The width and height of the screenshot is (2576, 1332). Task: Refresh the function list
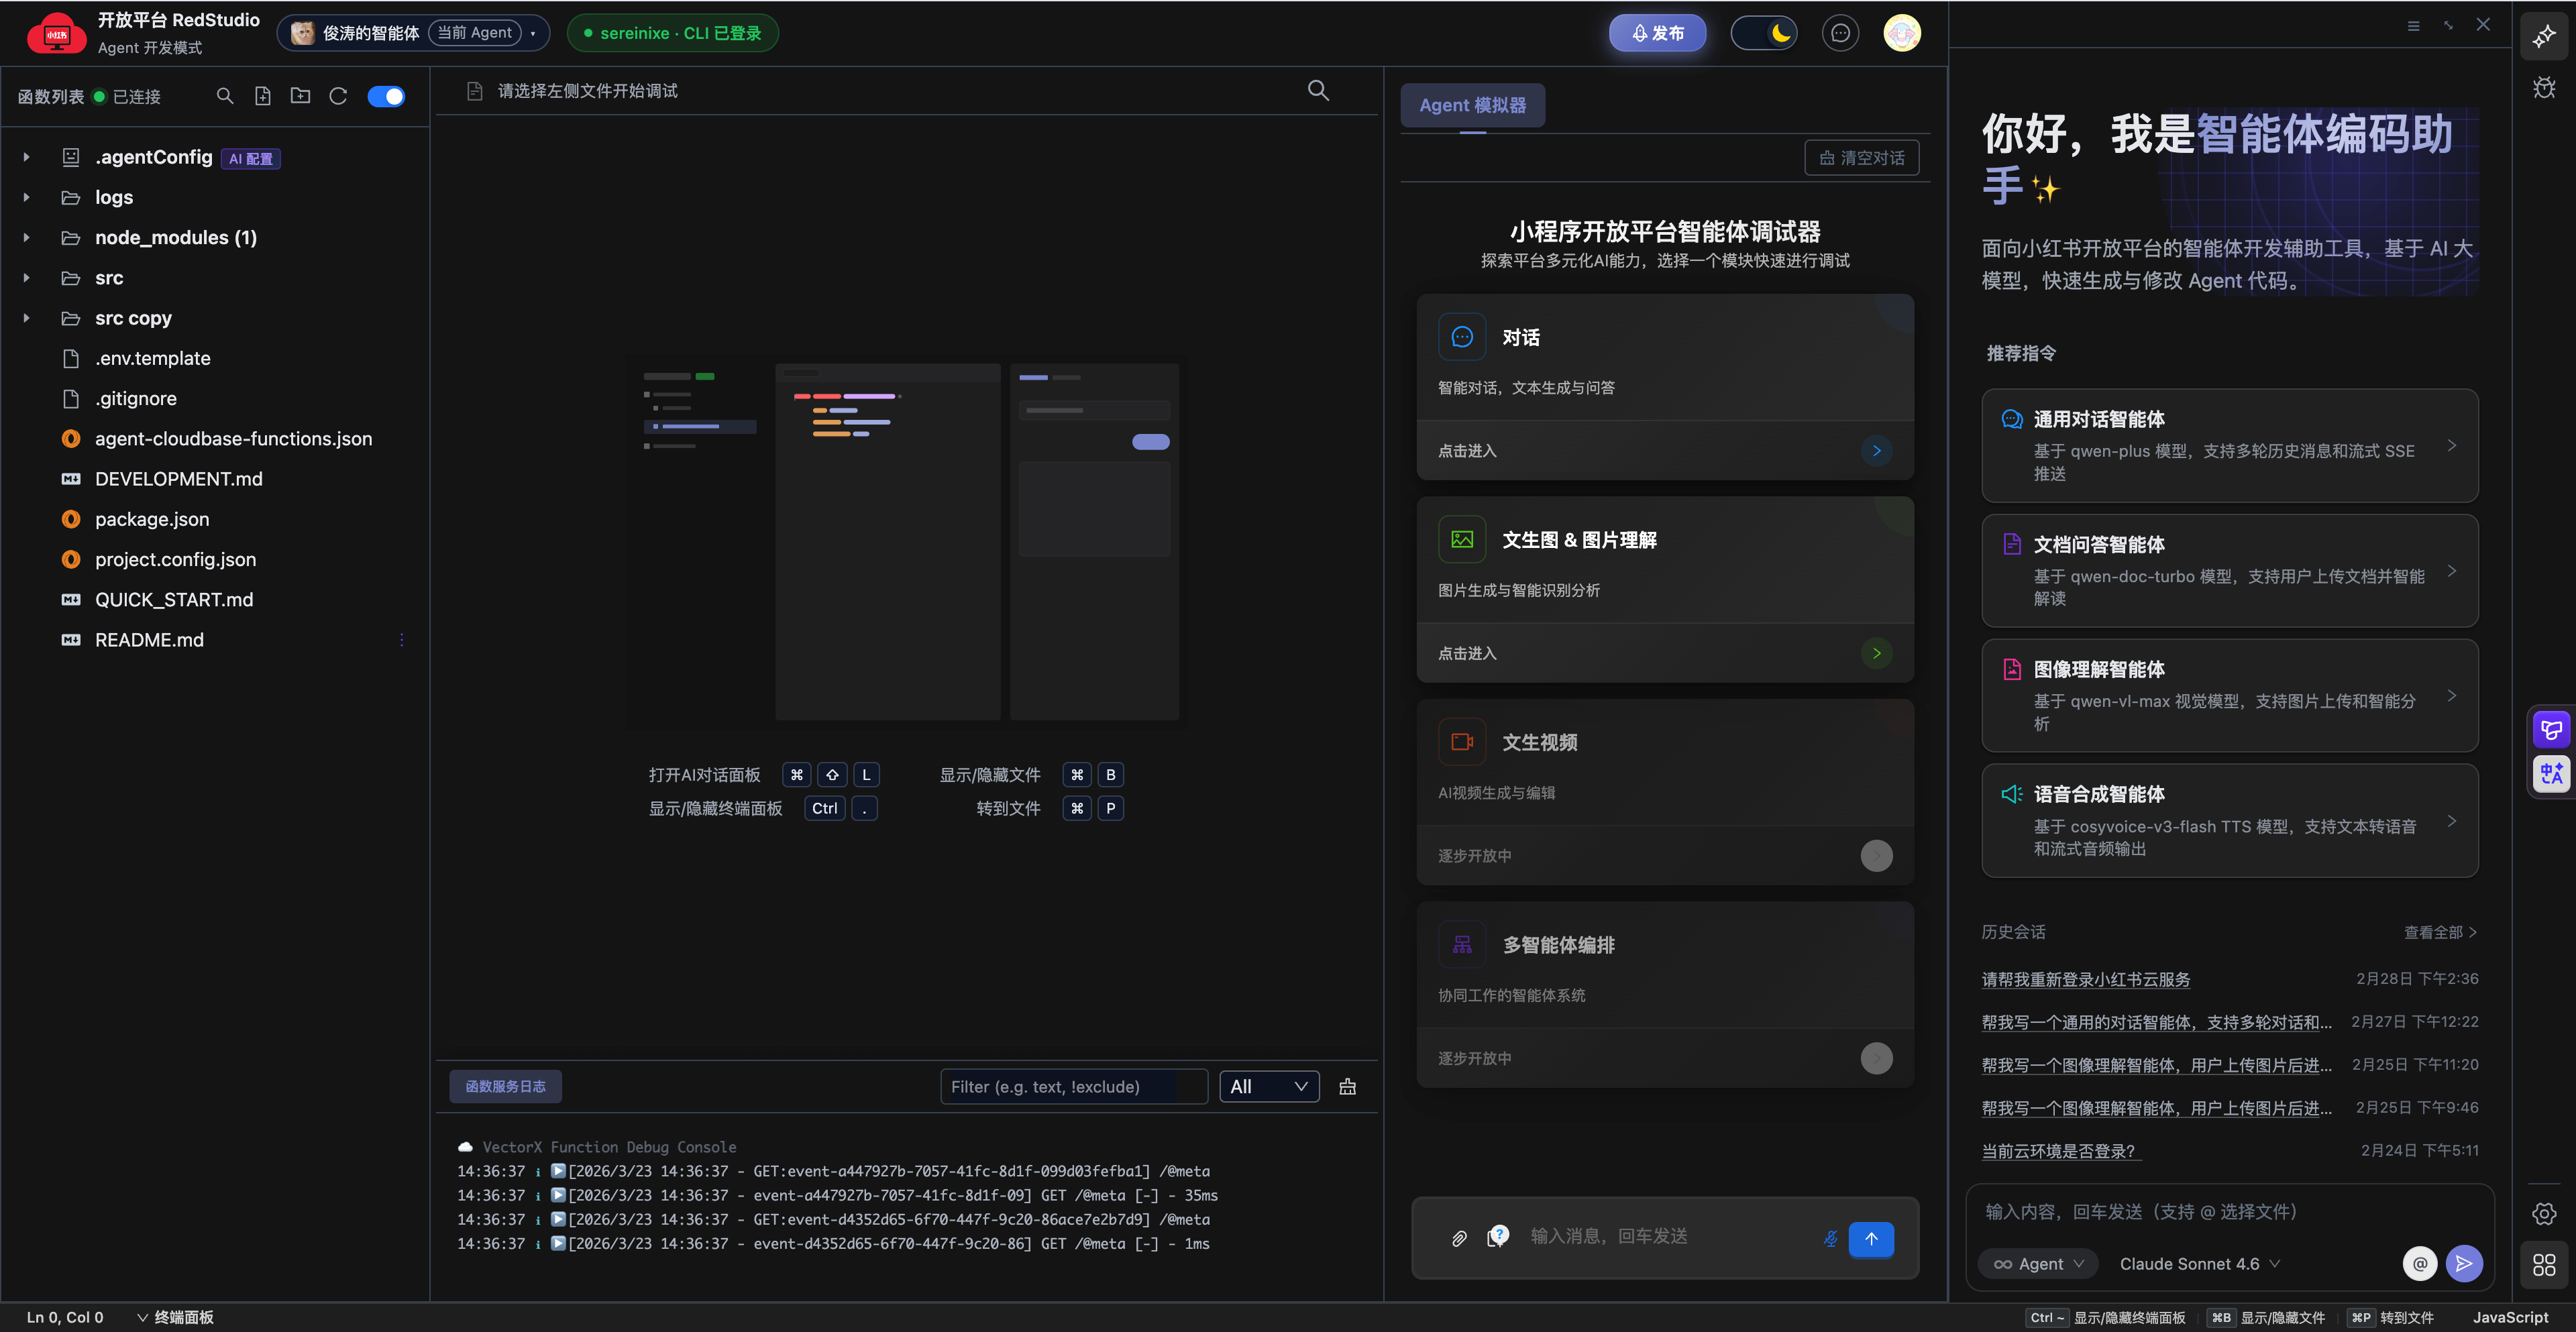(x=338, y=96)
